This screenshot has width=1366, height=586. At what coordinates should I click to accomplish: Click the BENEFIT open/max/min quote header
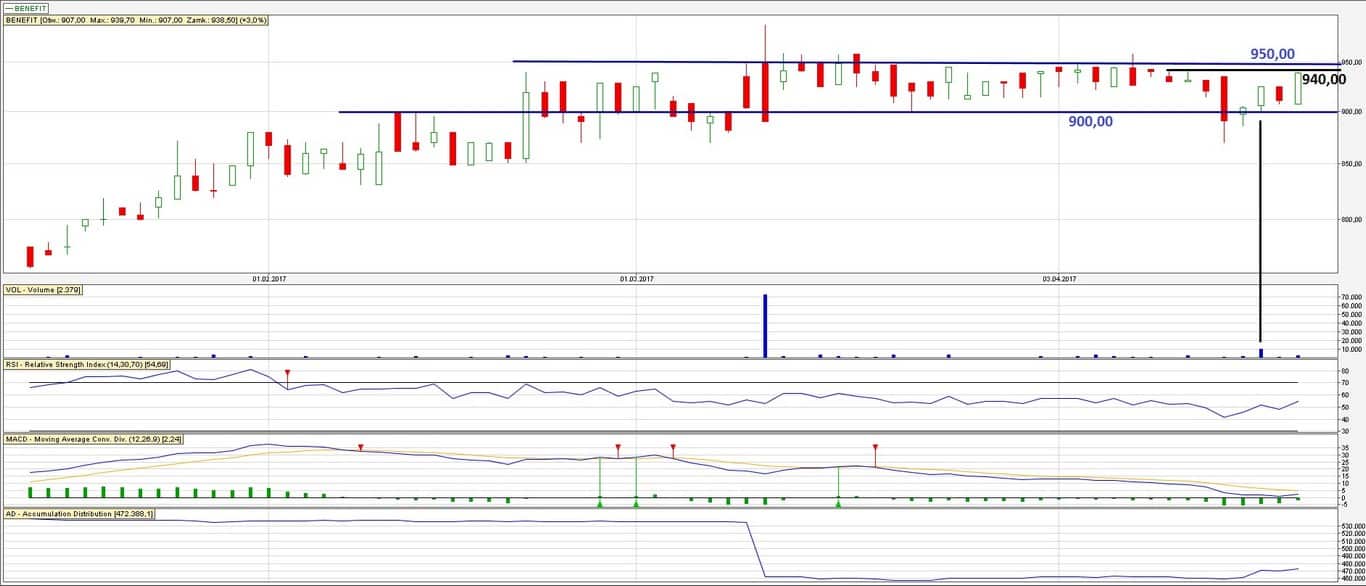(x=136, y=20)
